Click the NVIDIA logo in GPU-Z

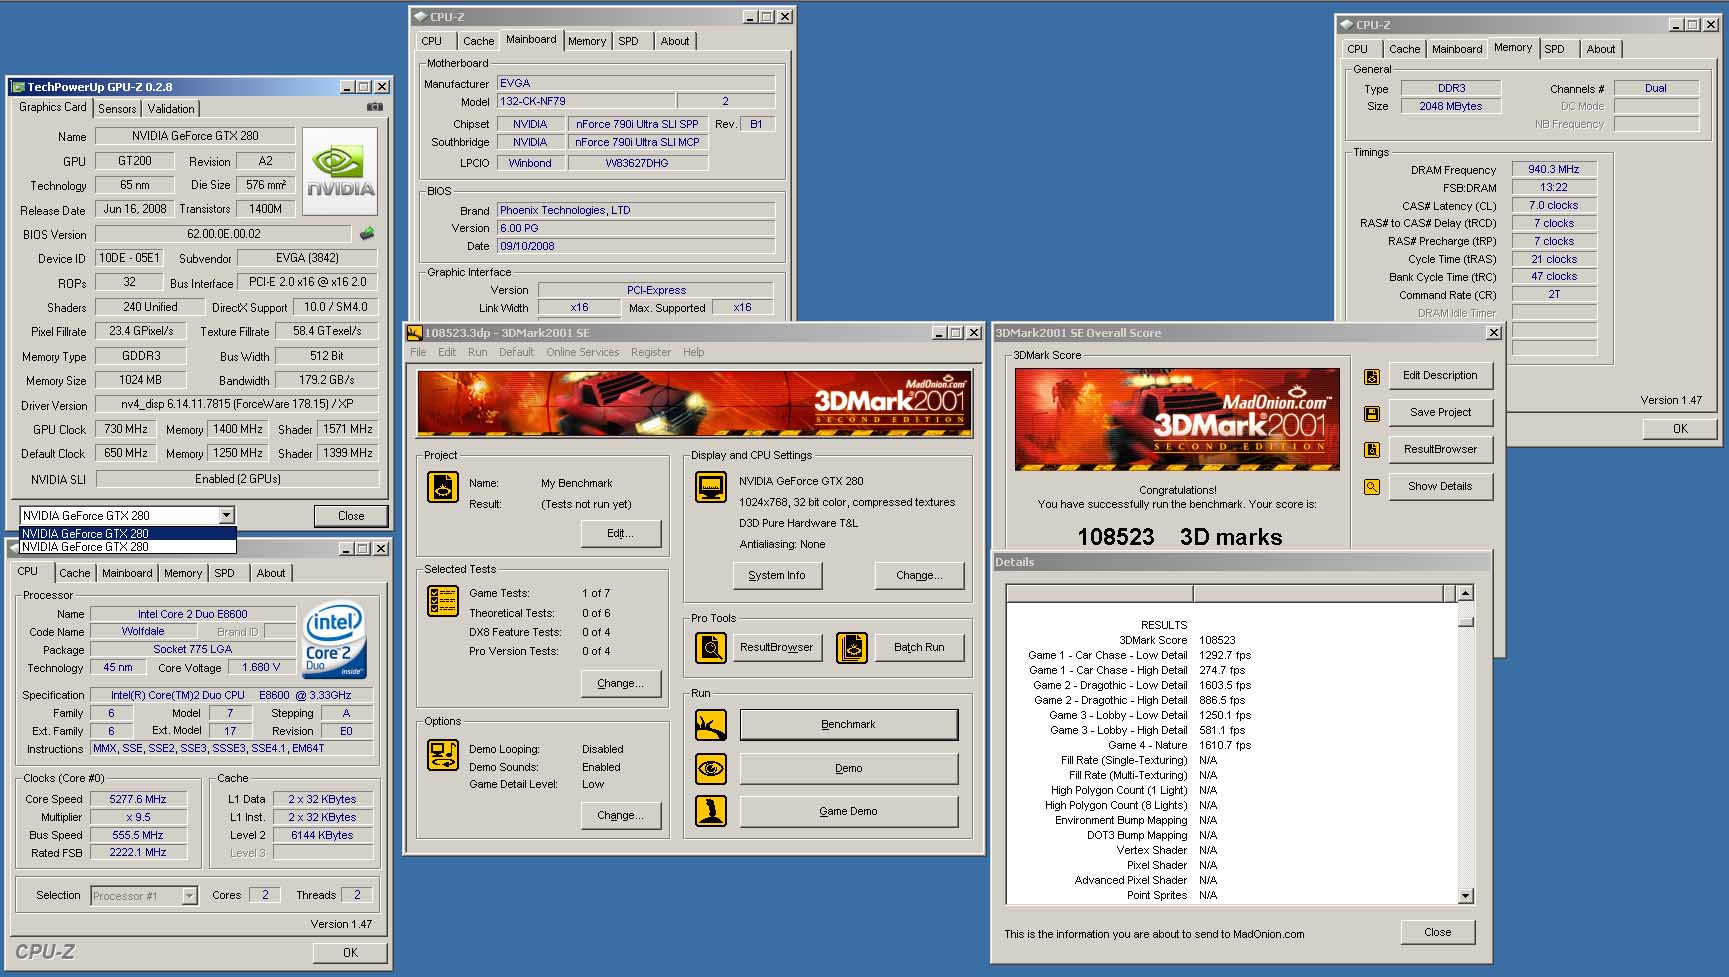pyautogui.click(x=341, y=172)
